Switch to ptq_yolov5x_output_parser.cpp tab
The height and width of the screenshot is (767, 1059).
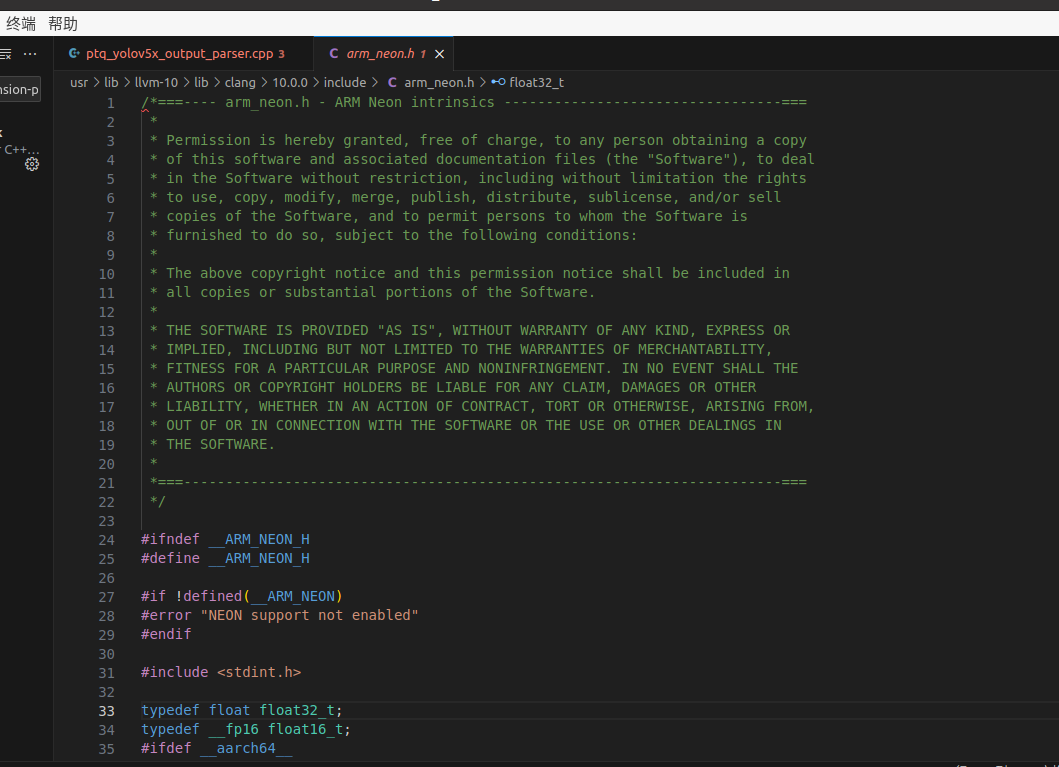[x=180, y=53]
